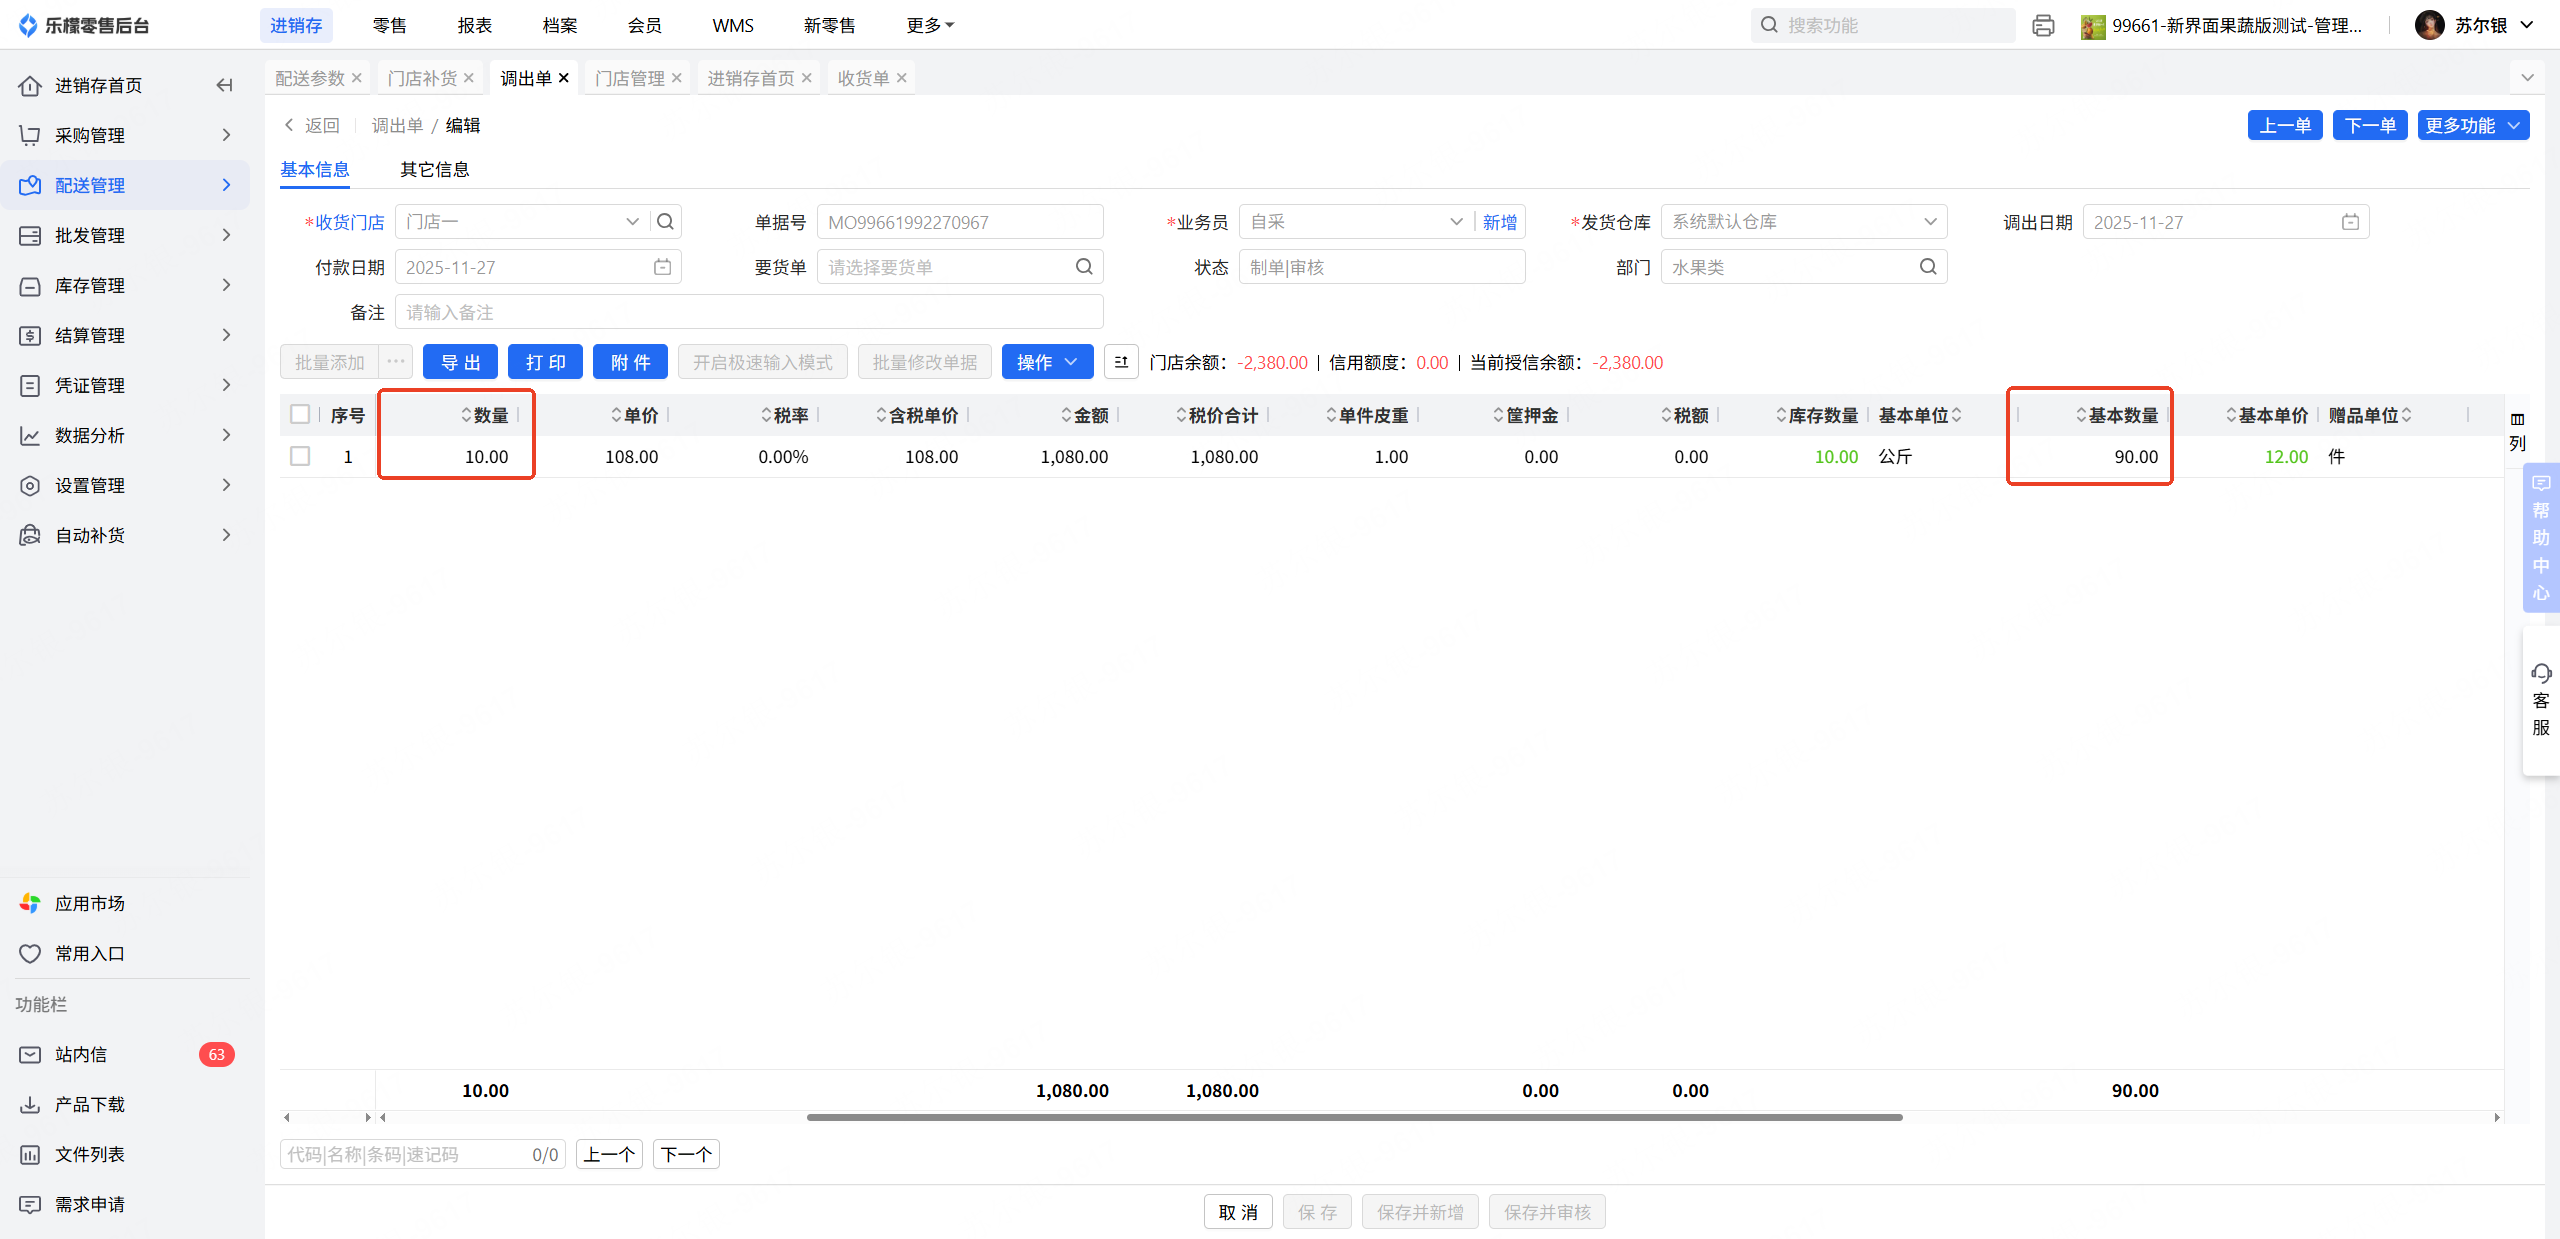
Task: Open 站内信 mail in sidebar
Action: [x=80, y=1054]
